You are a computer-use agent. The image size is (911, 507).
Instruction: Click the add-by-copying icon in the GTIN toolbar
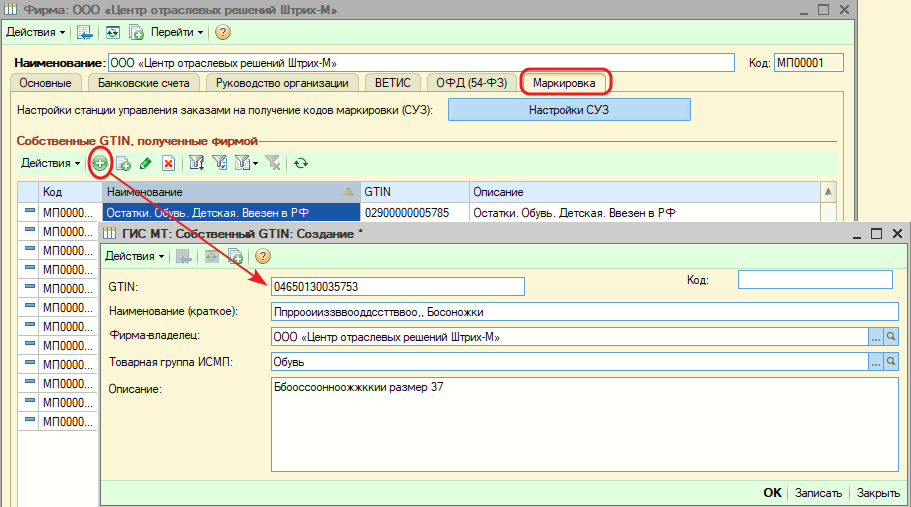(123, 164)
